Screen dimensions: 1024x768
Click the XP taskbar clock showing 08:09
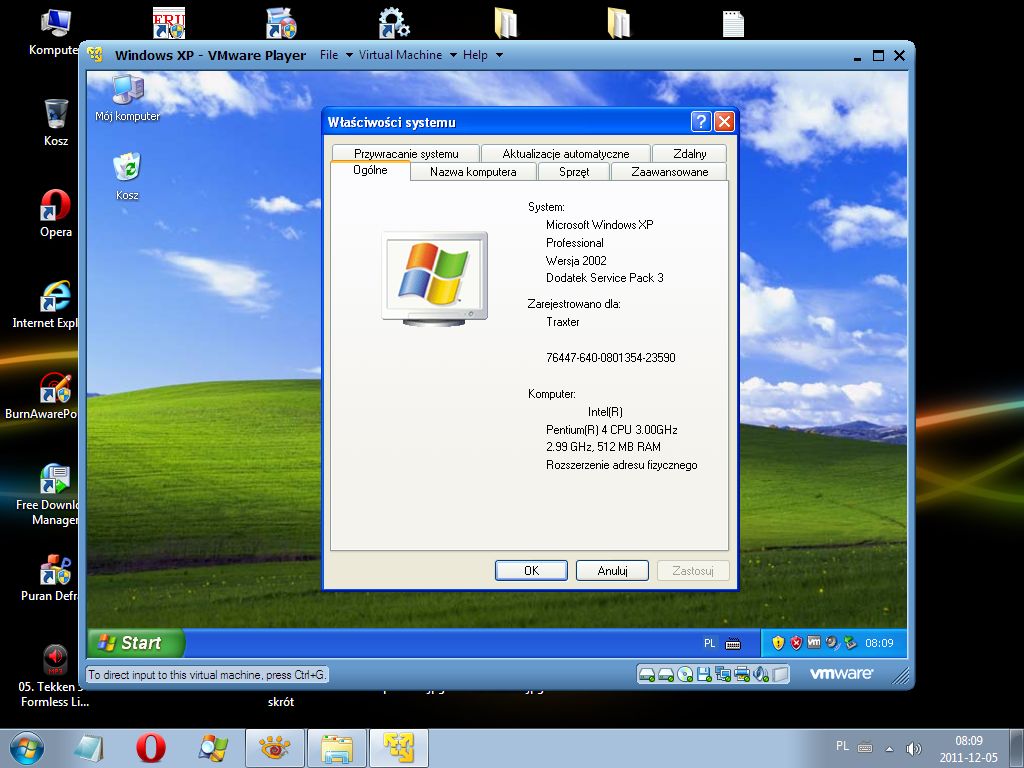(879, 643)
